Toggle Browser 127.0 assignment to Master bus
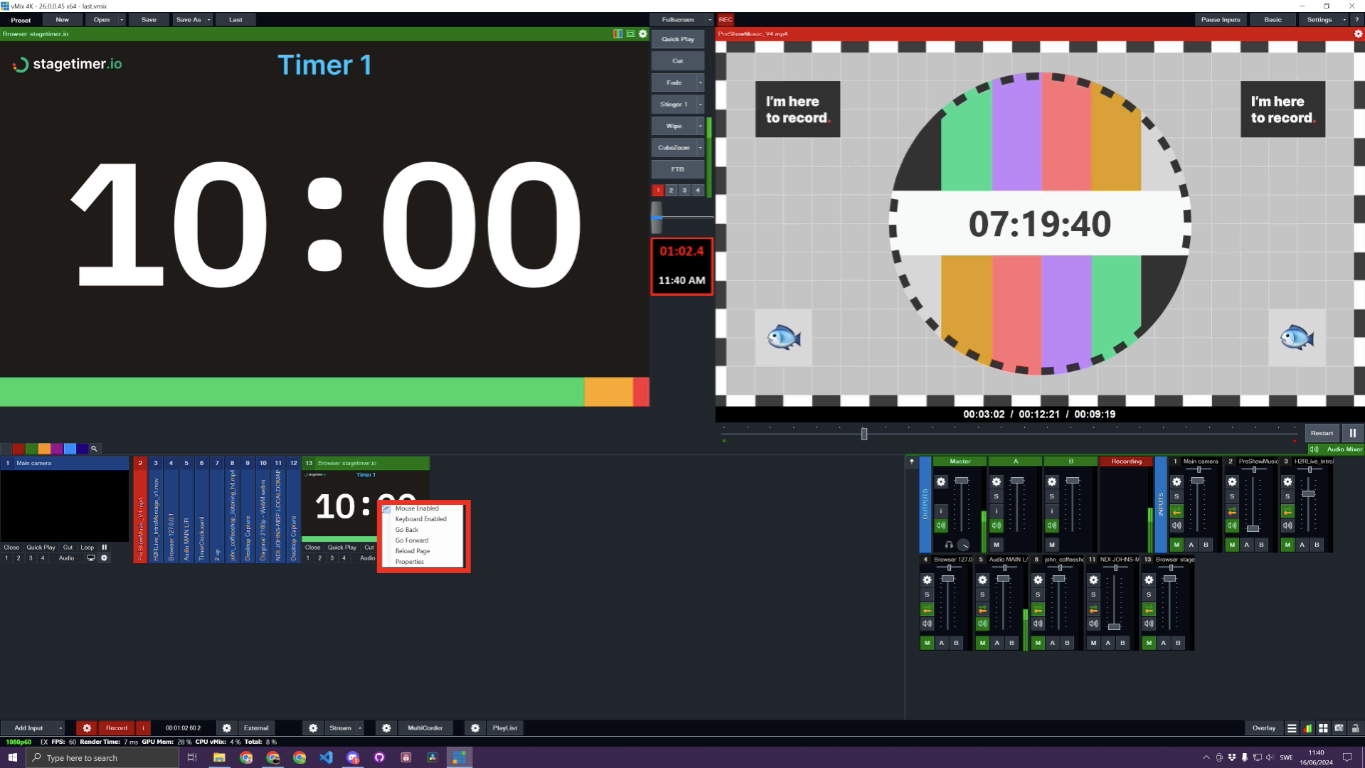Image resolution: width=1365 pixels, height=768 pixels. click(927, 643)
